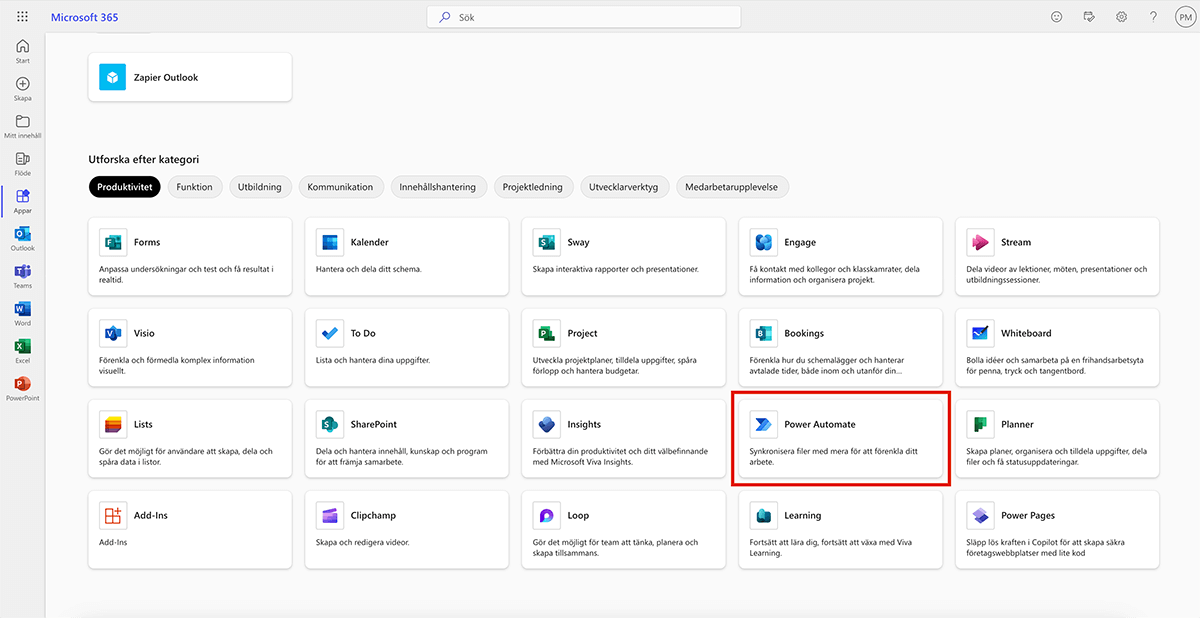Click the Visio app icon
Image resolution: width=1200 pixels, height=618 pixels.
(112, 333)
